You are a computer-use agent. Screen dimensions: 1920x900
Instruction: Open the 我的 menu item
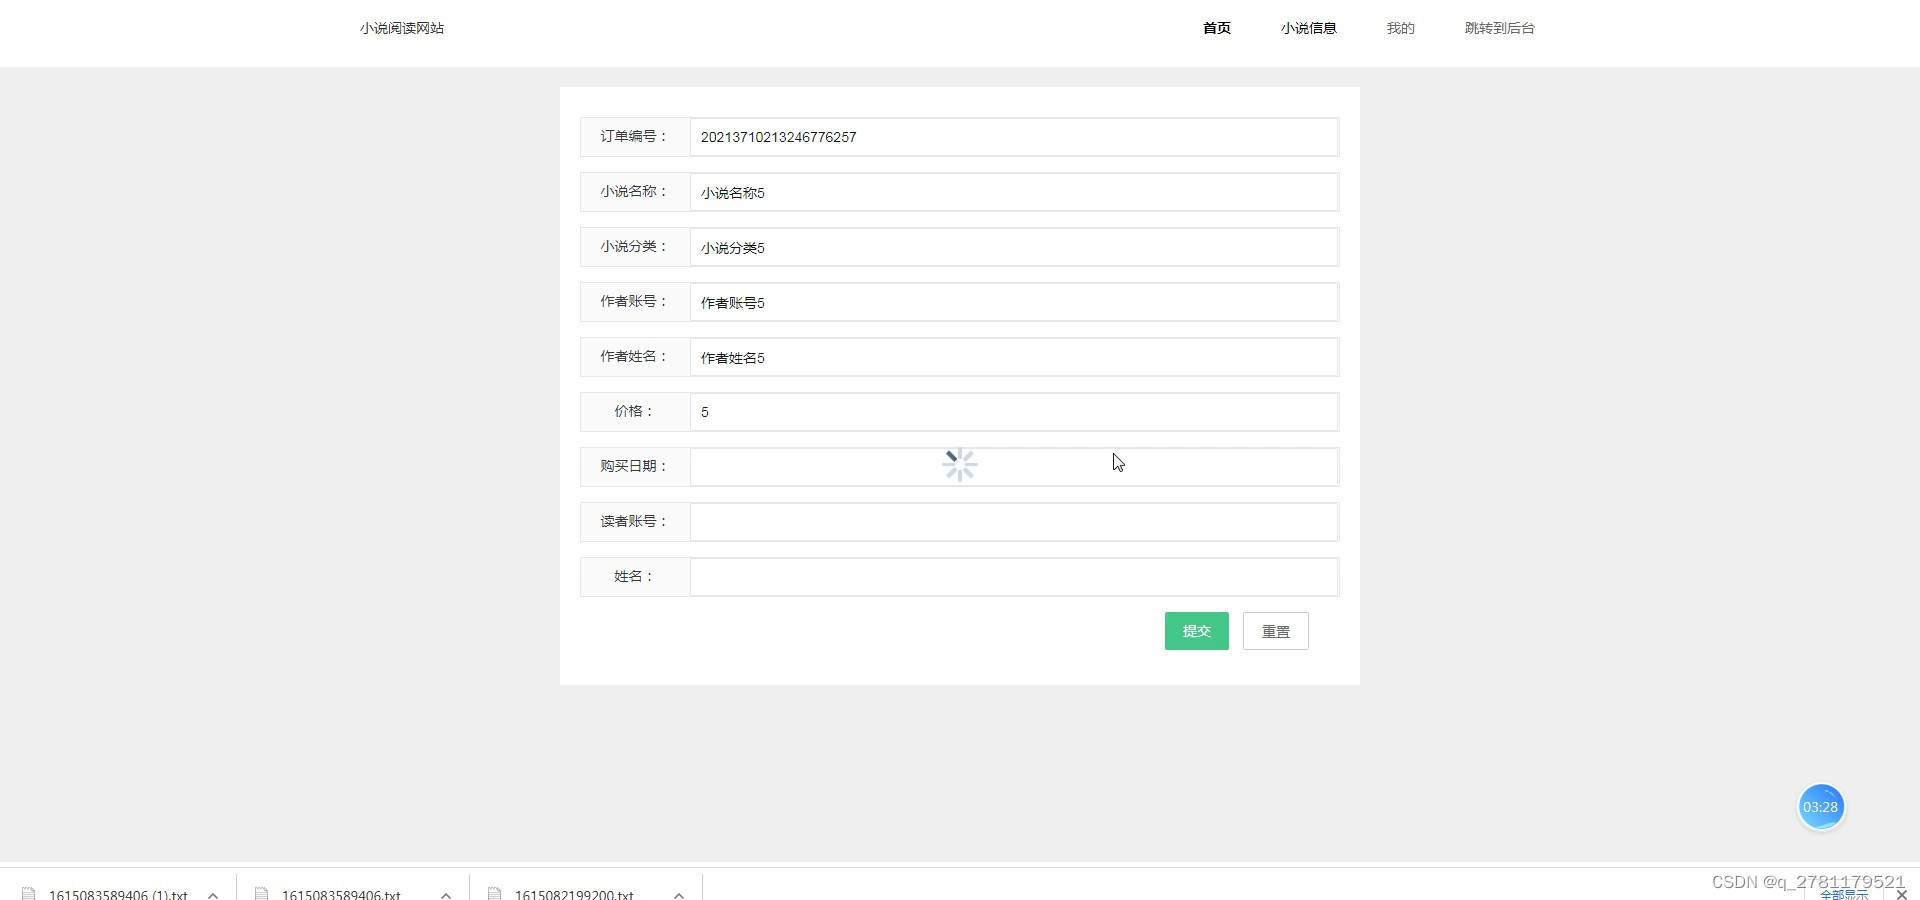click(1400, 28)
